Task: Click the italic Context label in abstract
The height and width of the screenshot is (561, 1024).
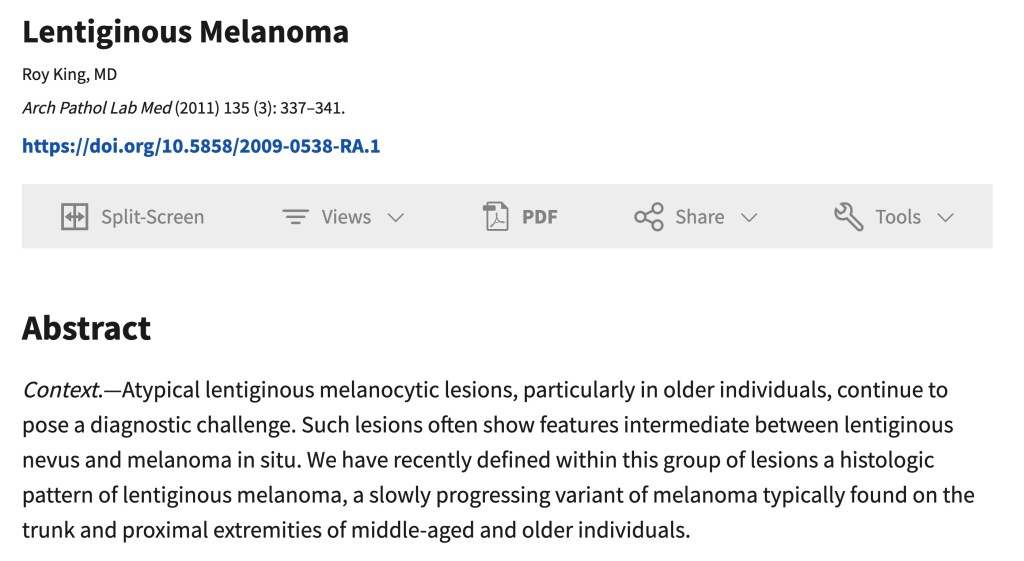Action: click(62, 389)
